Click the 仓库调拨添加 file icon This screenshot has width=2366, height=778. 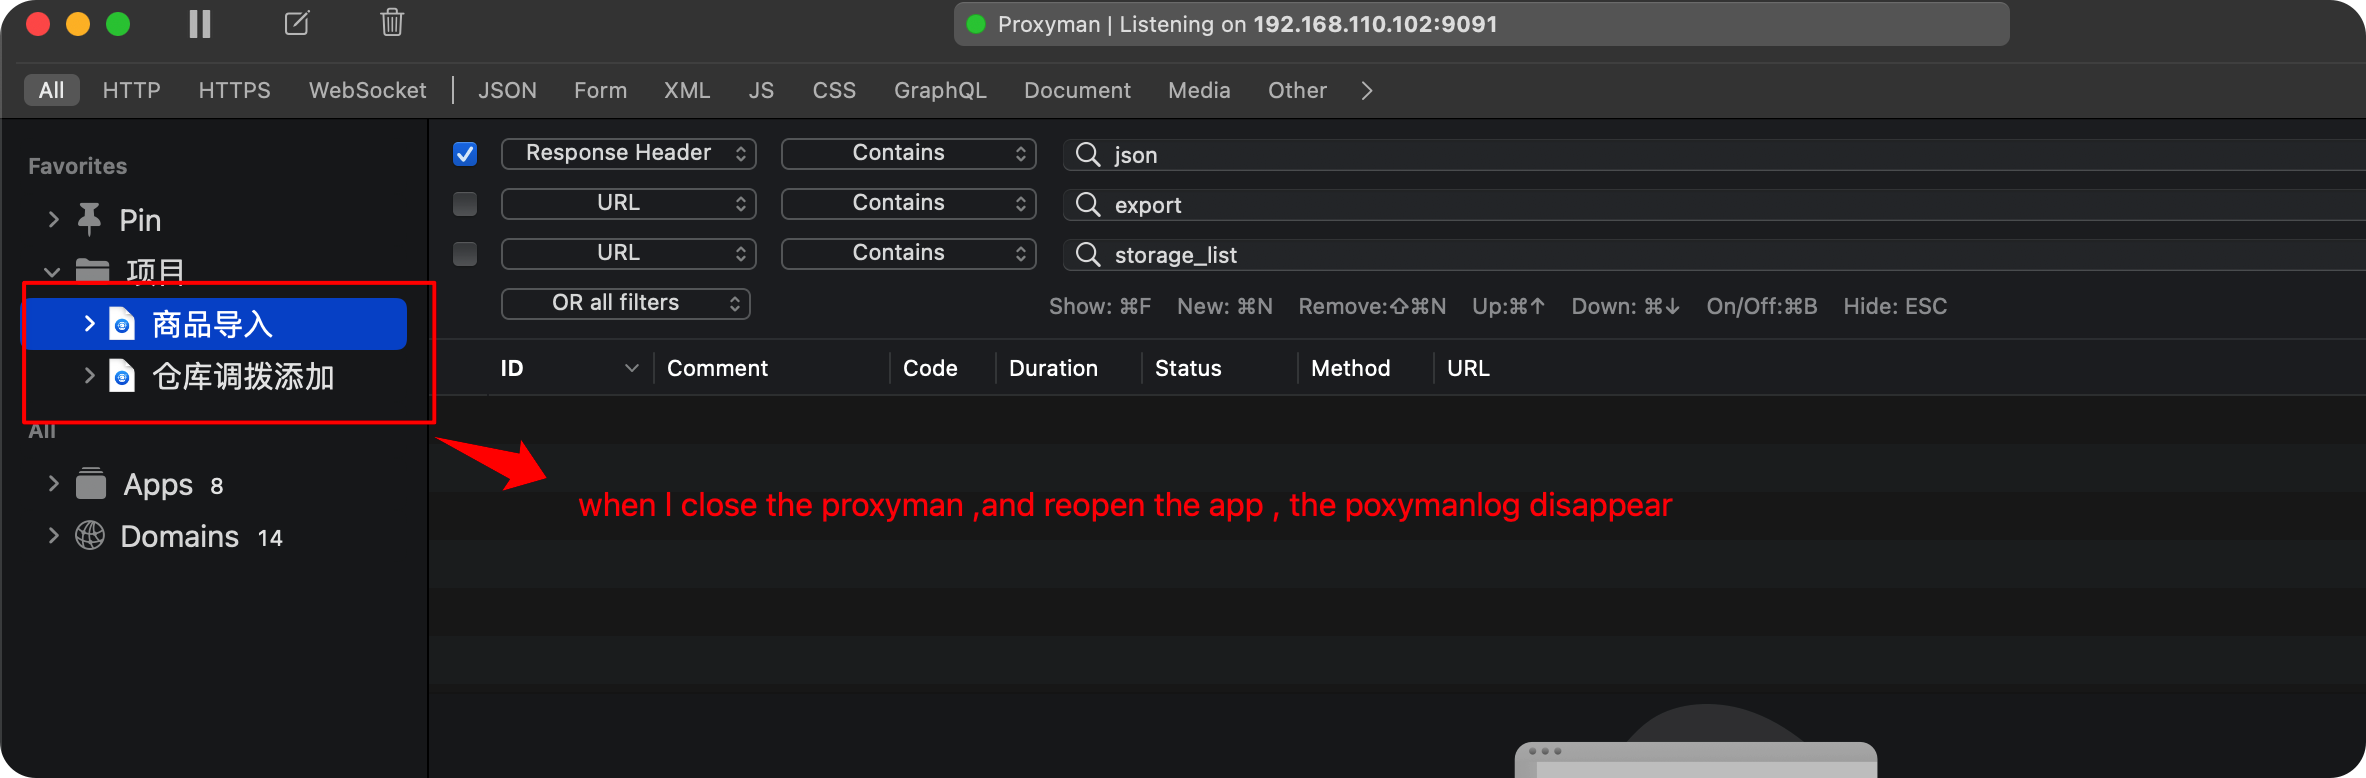(x=122, y=376)
